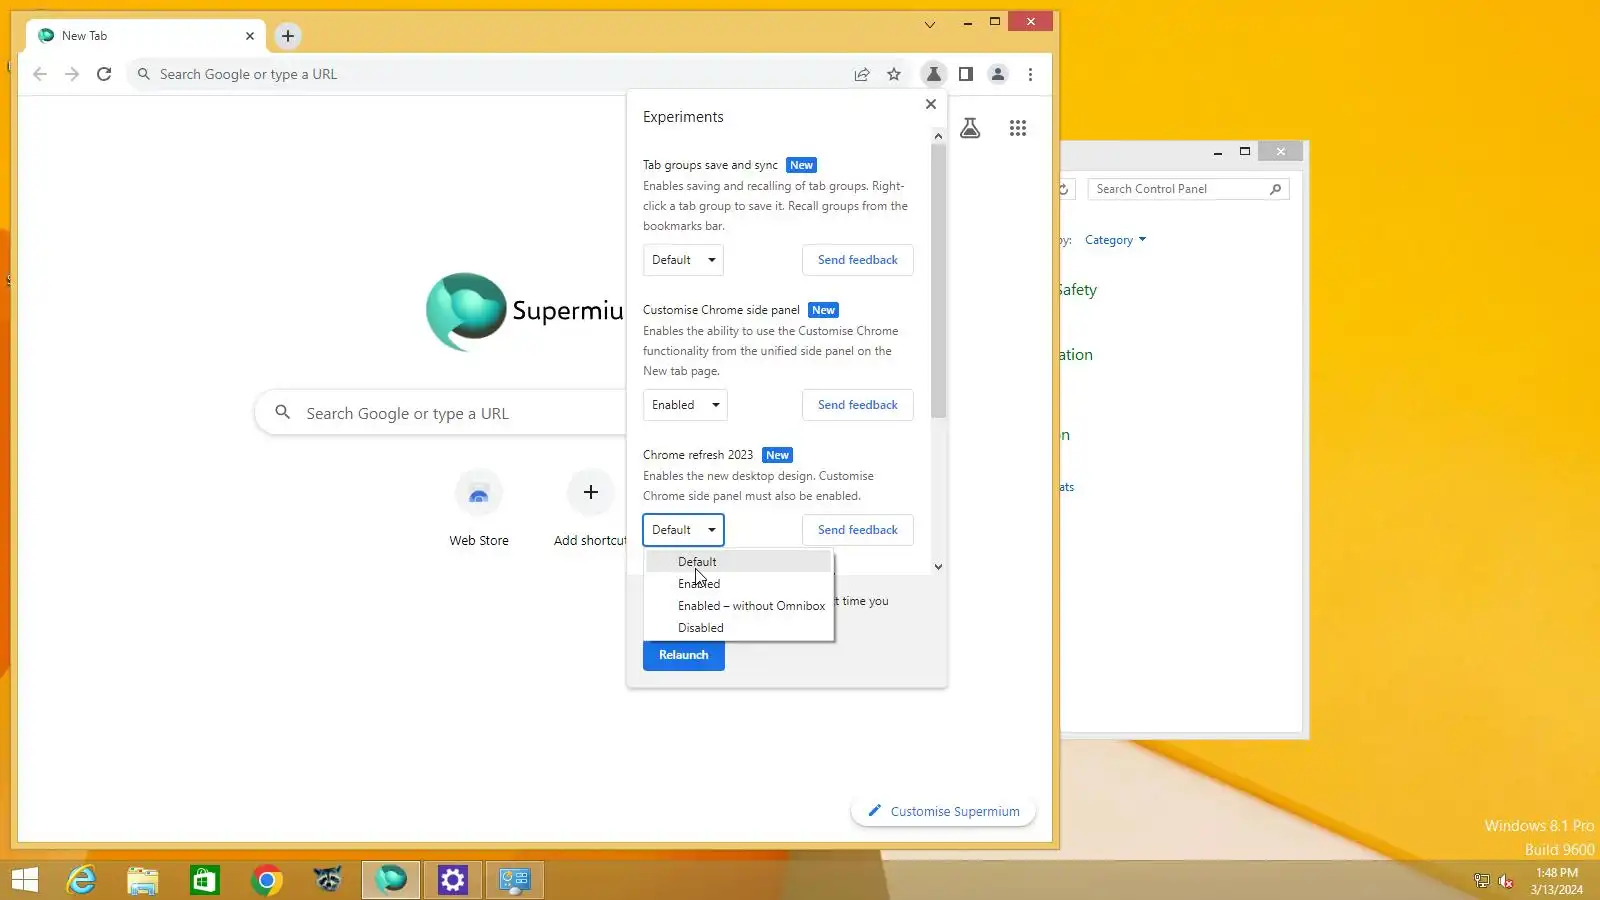
Task: Toggle the side panel icon in toolbar
Action: coord(966,74)
